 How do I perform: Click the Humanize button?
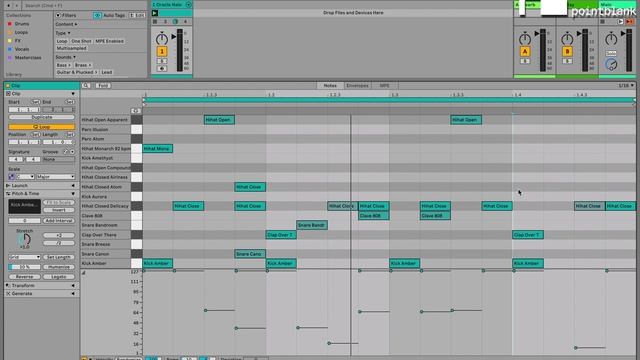tap(59, 267)
